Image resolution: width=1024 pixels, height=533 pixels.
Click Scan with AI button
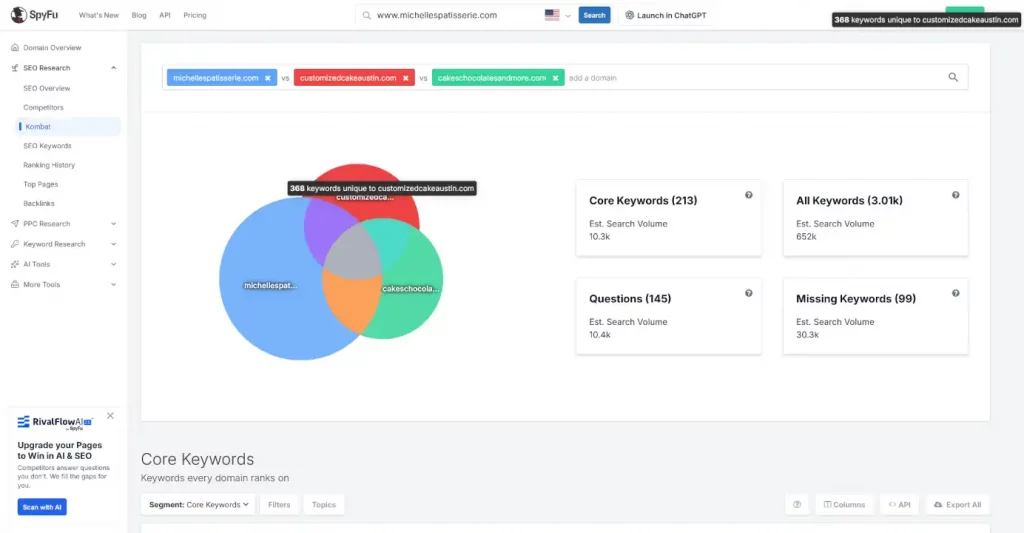click(x=42, y=507)
